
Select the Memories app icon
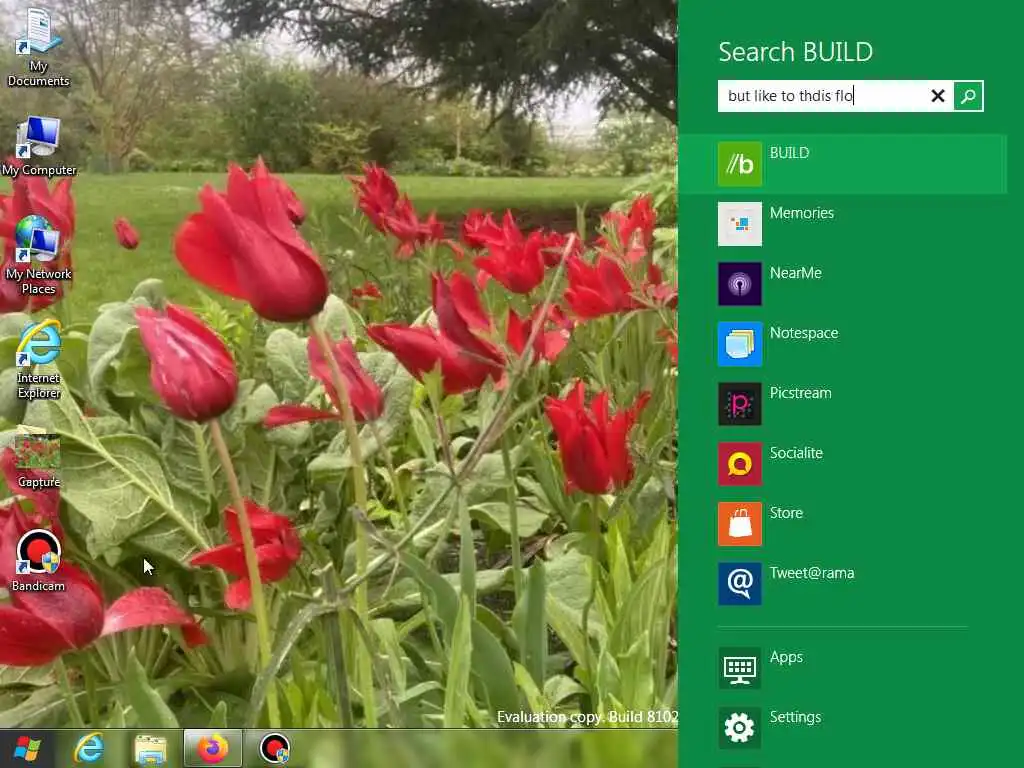click(739, 224)
